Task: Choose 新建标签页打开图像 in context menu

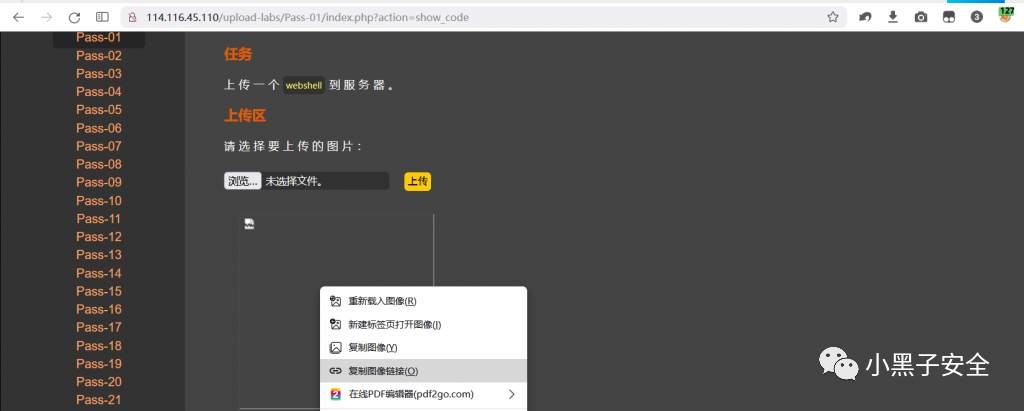Action: coord(393,324)
